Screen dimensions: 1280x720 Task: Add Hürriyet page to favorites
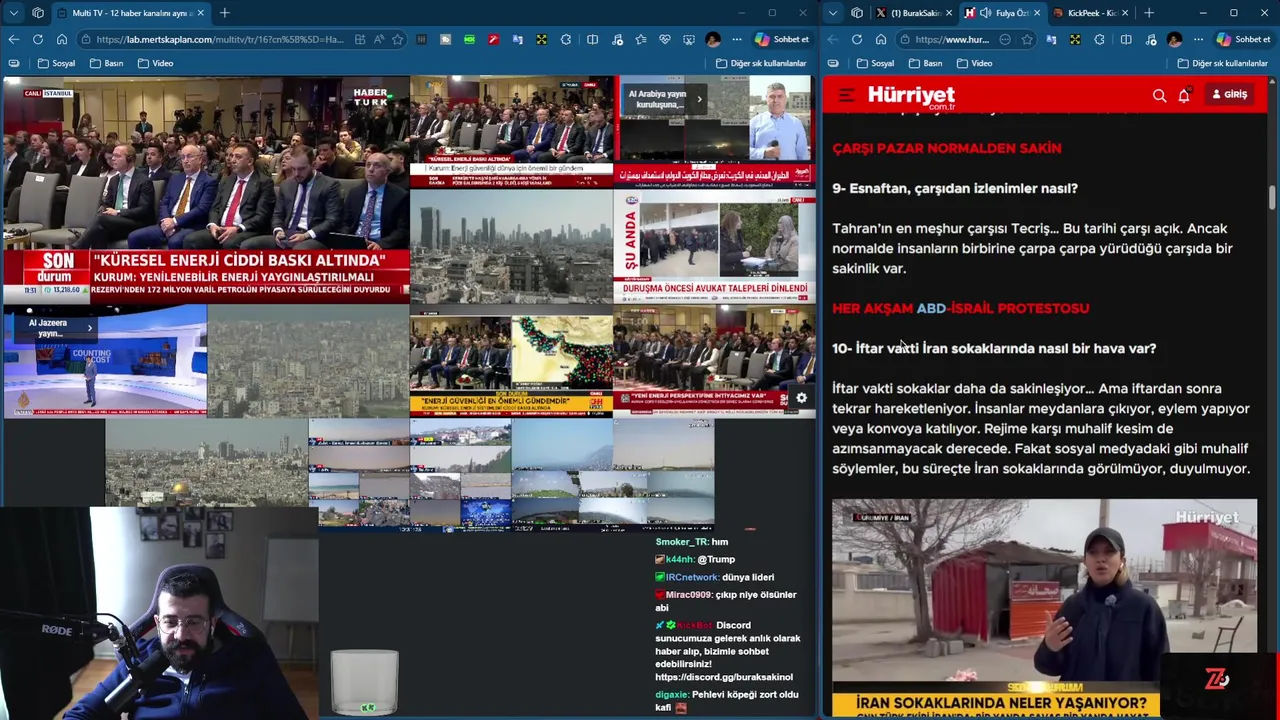tap(1027, 39)
